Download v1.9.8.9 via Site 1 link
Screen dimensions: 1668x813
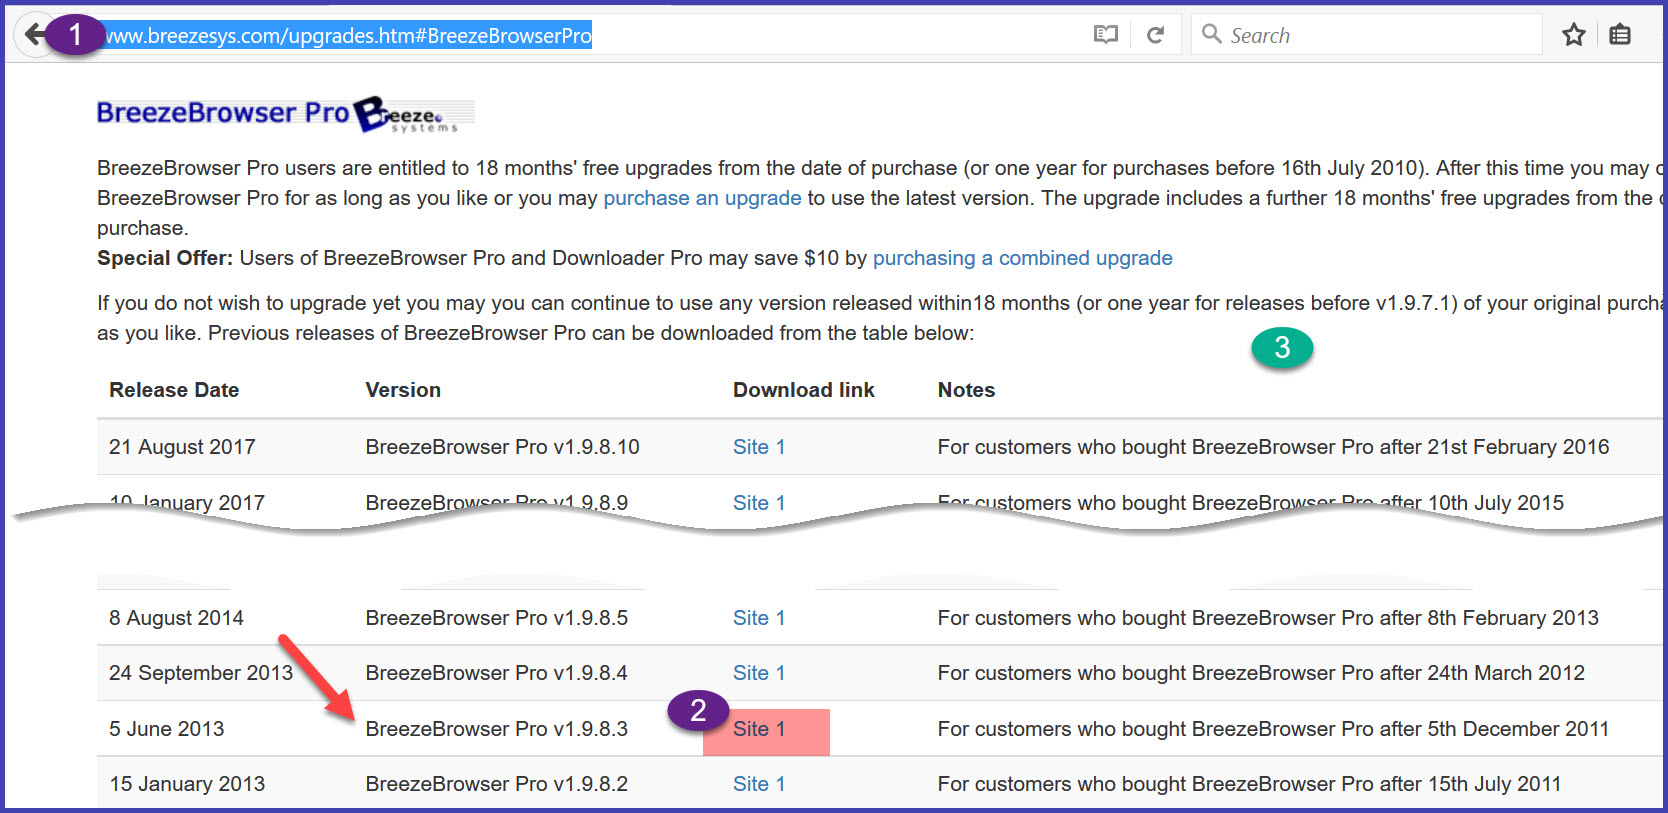[x=758, y=503]
